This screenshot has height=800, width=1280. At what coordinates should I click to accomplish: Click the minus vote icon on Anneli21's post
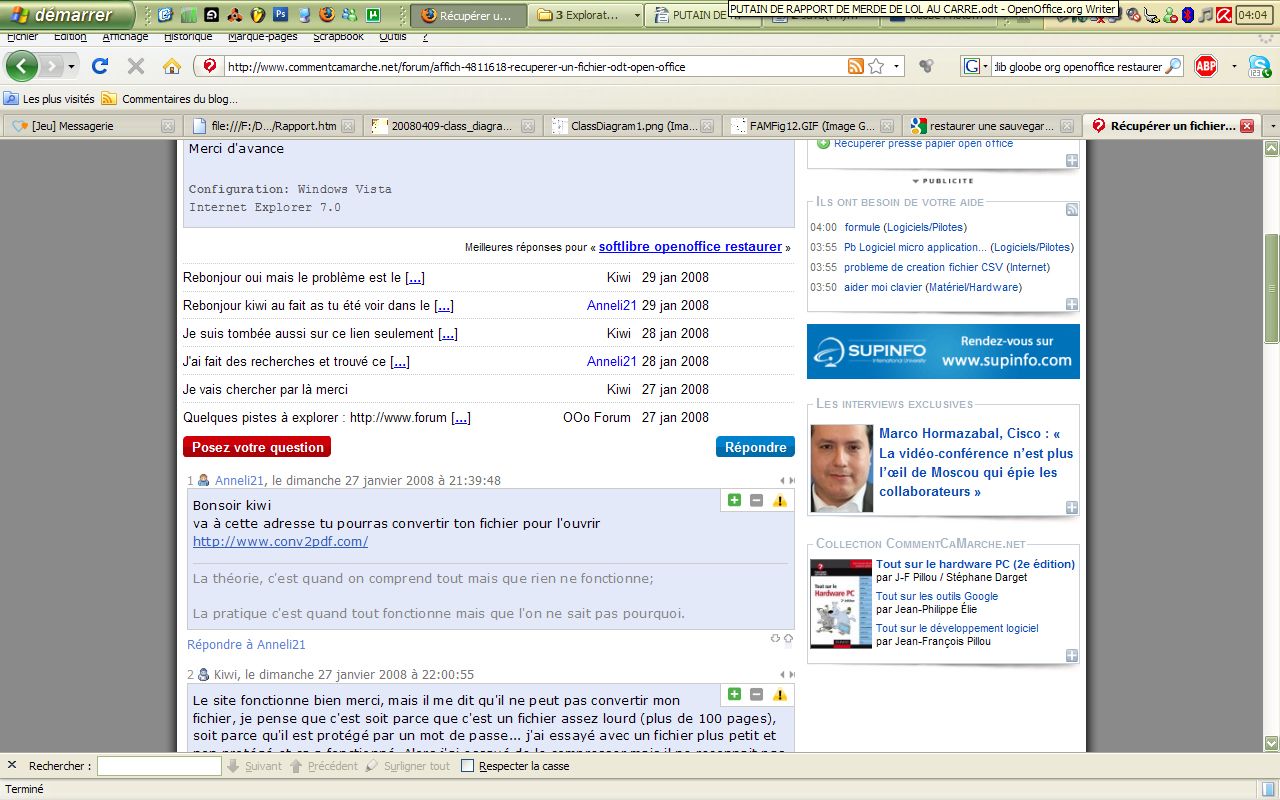pyautogui.click(x=756, y=500)
